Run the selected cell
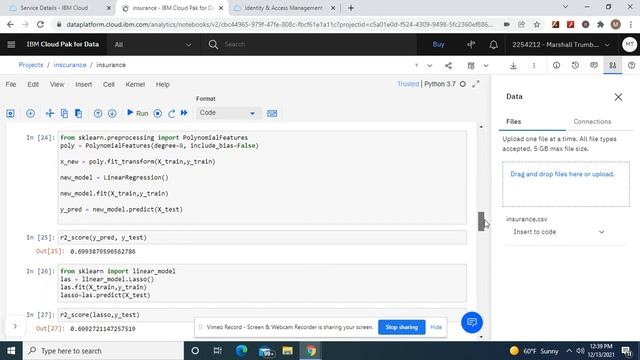The image size is (640, 360). click(138, 113)
